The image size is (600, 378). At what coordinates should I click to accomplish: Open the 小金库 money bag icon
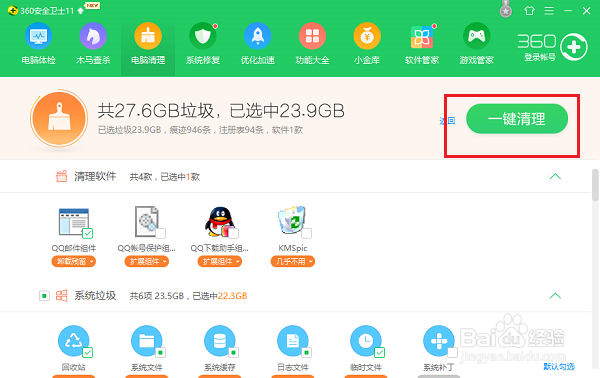pos(367,36)
